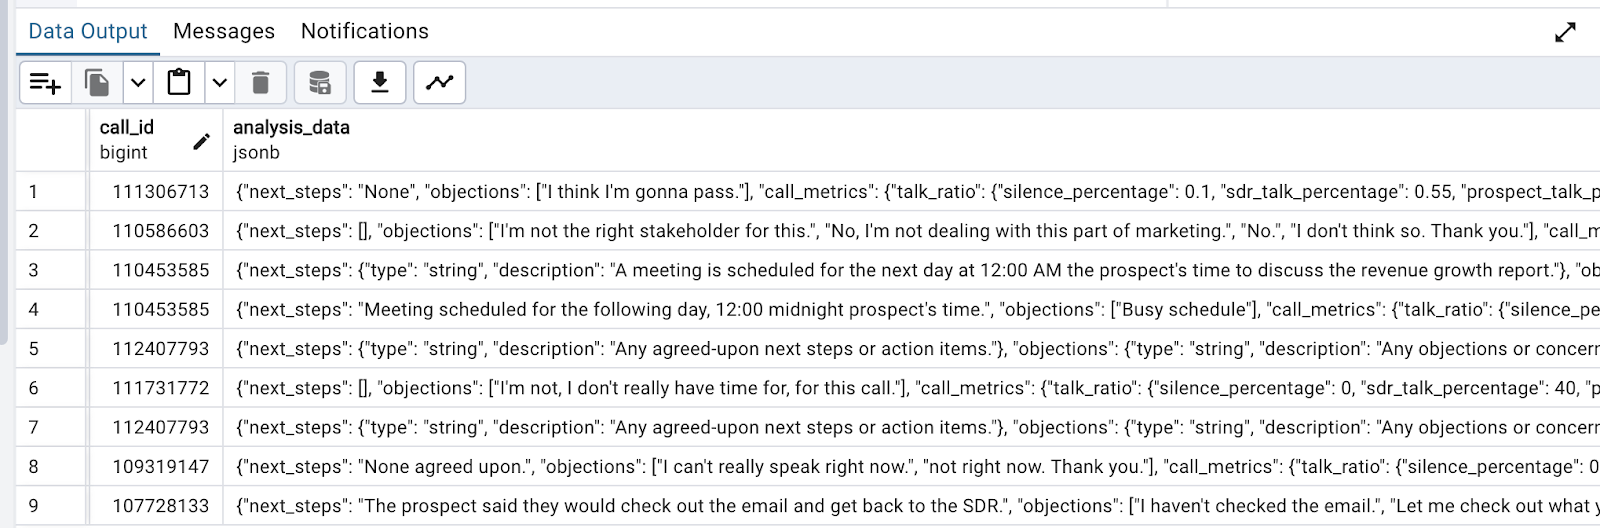Click call_id cell 111306713
The width and height of the screenshot is (1600, 528).
tap(160, 192)
